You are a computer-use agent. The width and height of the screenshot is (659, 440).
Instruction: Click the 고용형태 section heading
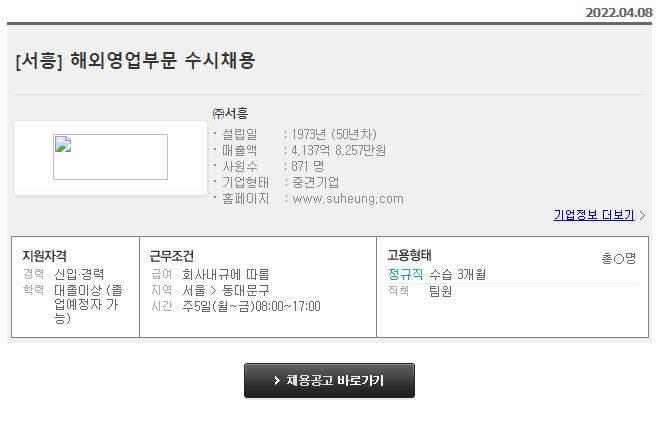tap(409, 255)
